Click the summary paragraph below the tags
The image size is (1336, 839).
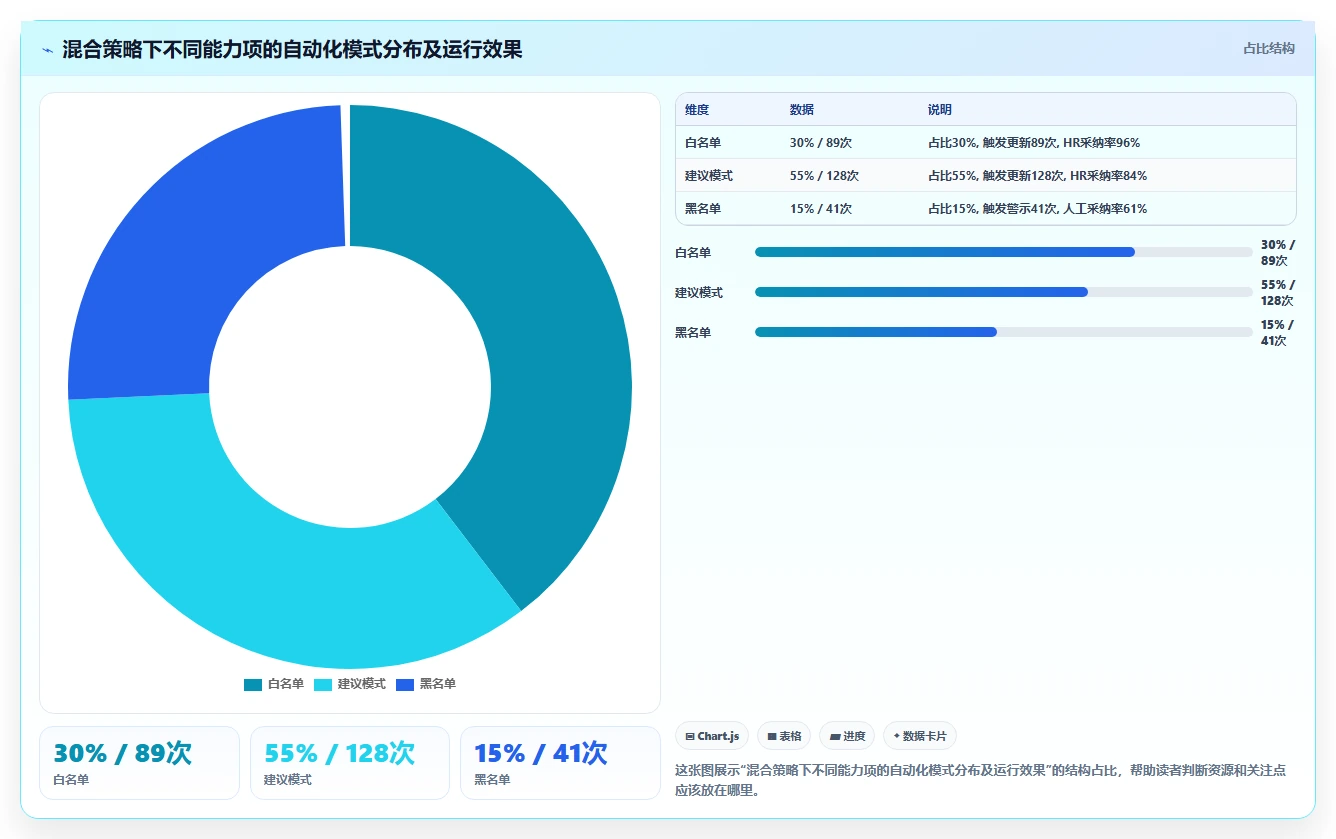click(x=980, y=780)
